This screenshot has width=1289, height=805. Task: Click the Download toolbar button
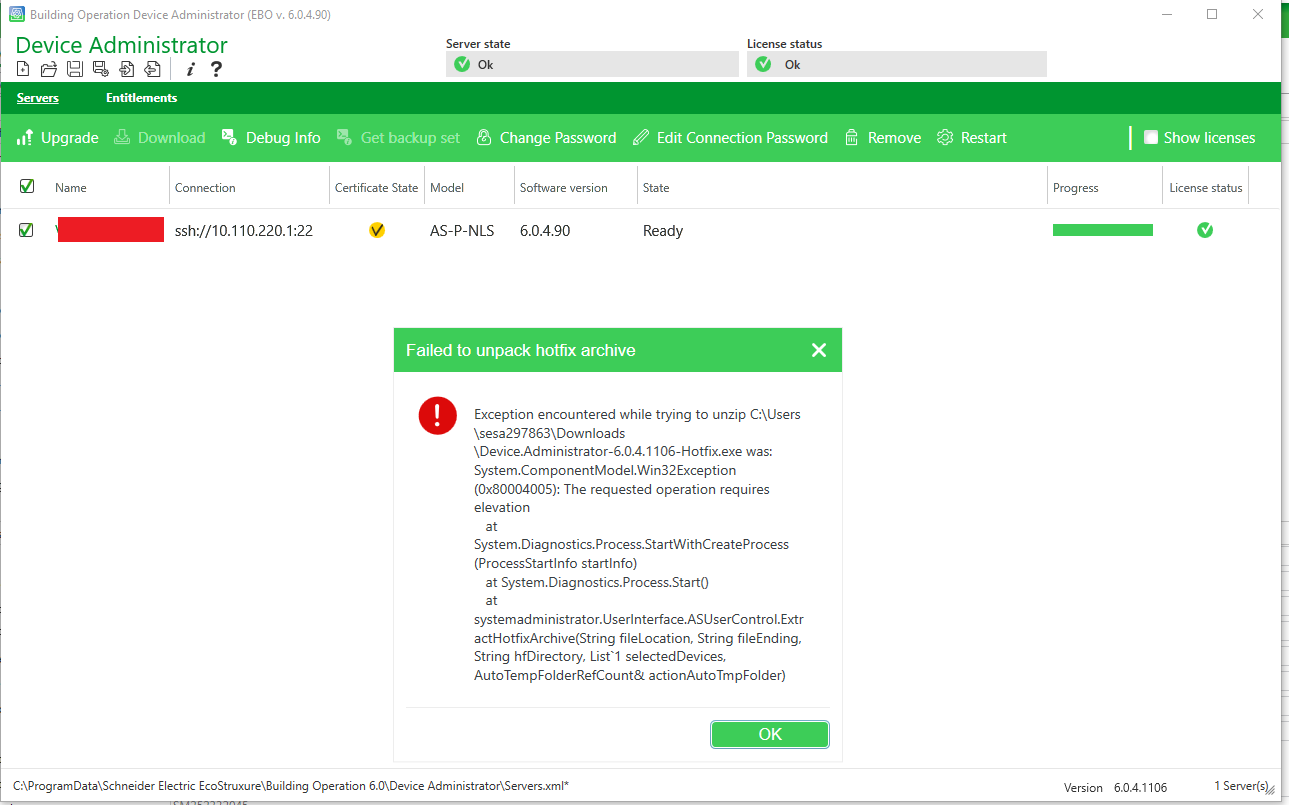pos(160,138)
